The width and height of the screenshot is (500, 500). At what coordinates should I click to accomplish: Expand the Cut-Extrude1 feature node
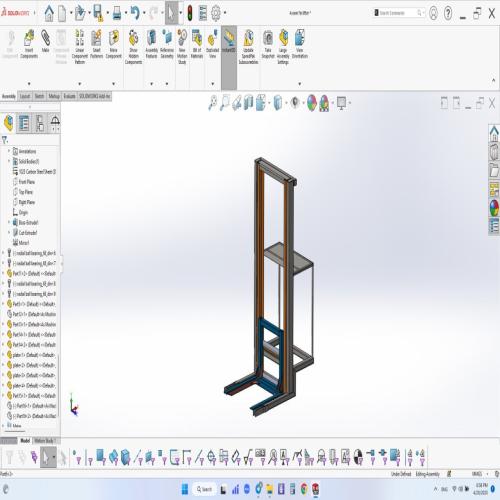[x=9, y=232]
